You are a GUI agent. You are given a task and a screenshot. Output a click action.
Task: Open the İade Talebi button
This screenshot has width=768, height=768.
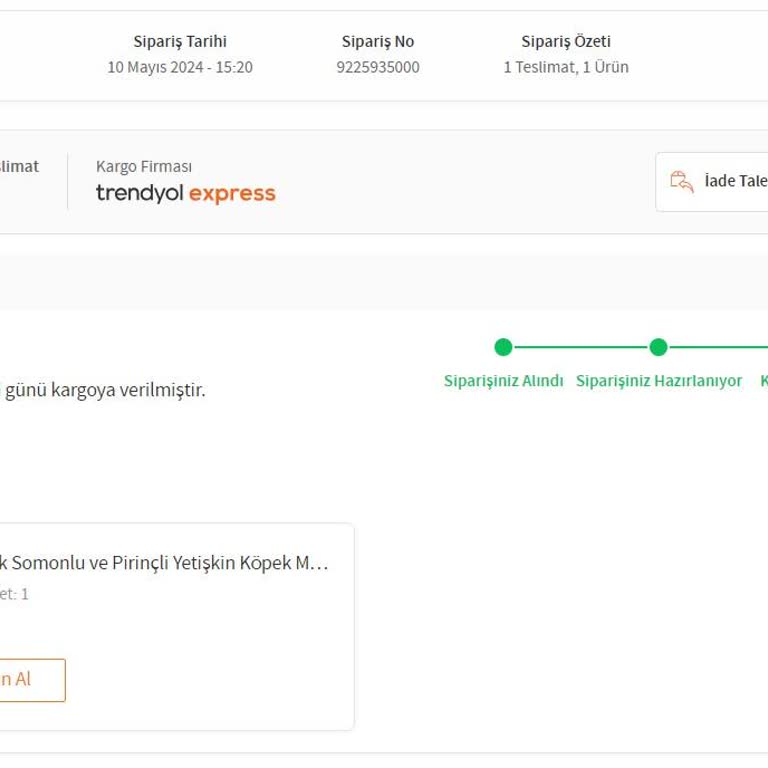712,182
